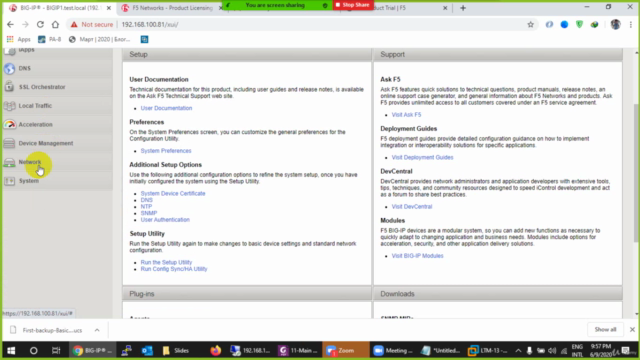The width and height of the screenshot is (640, 360).
Task: Open the DNS sidebar module icon
Action: point(9,68)
